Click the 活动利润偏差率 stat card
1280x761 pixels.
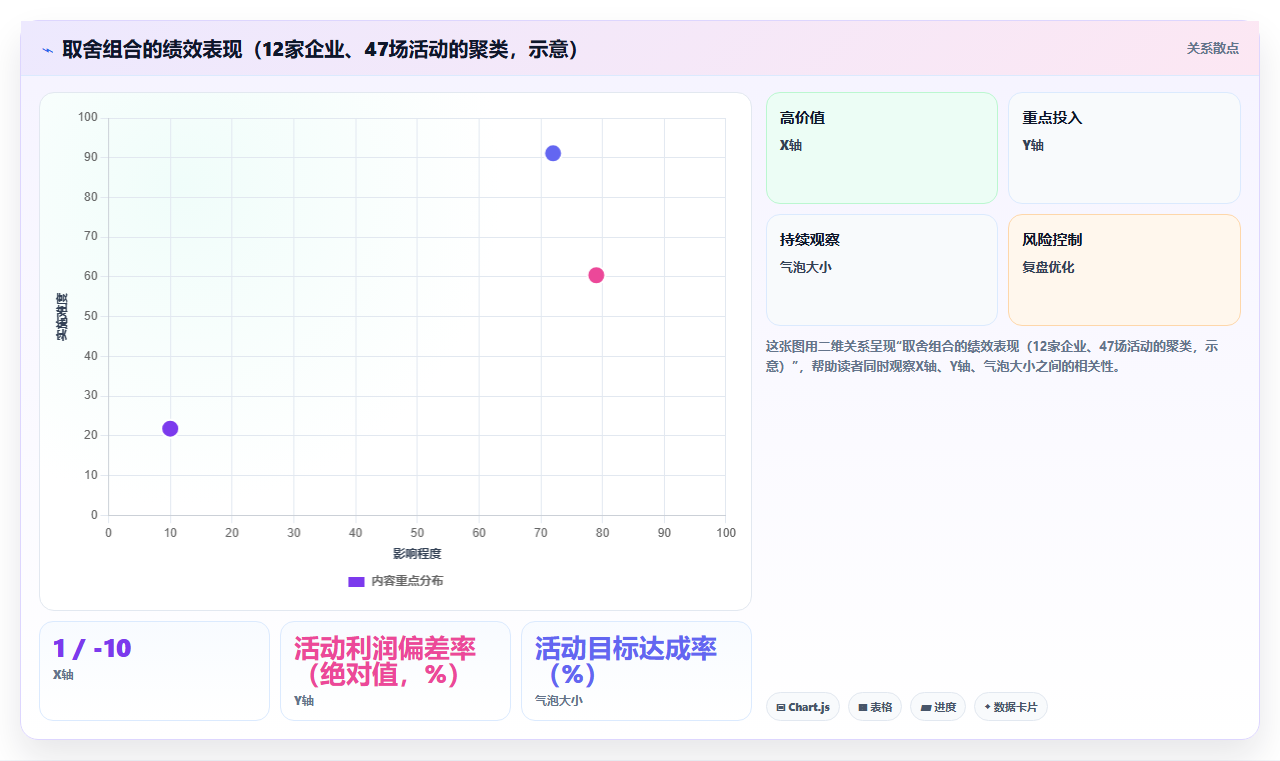pos(395,671)
